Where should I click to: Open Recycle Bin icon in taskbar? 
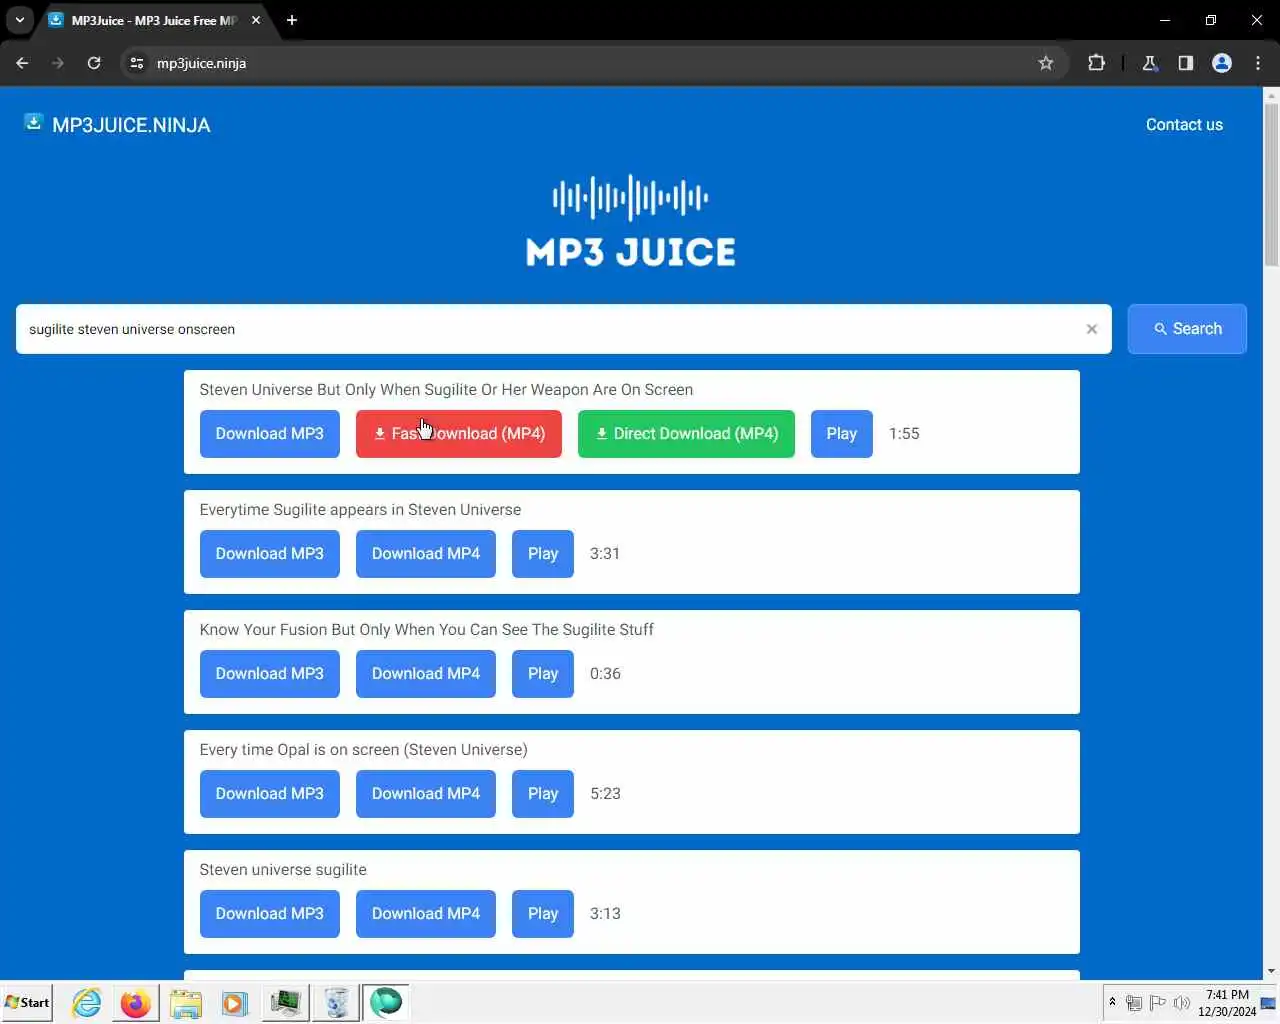pos(337,1002)
